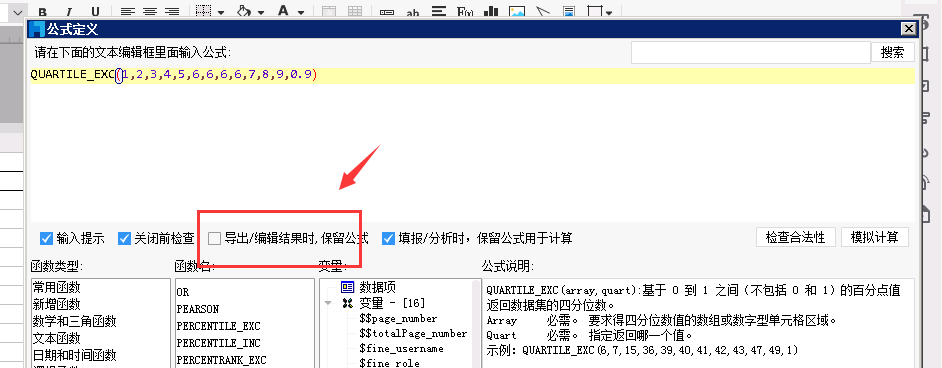Center-align cell content

point(150,11)
